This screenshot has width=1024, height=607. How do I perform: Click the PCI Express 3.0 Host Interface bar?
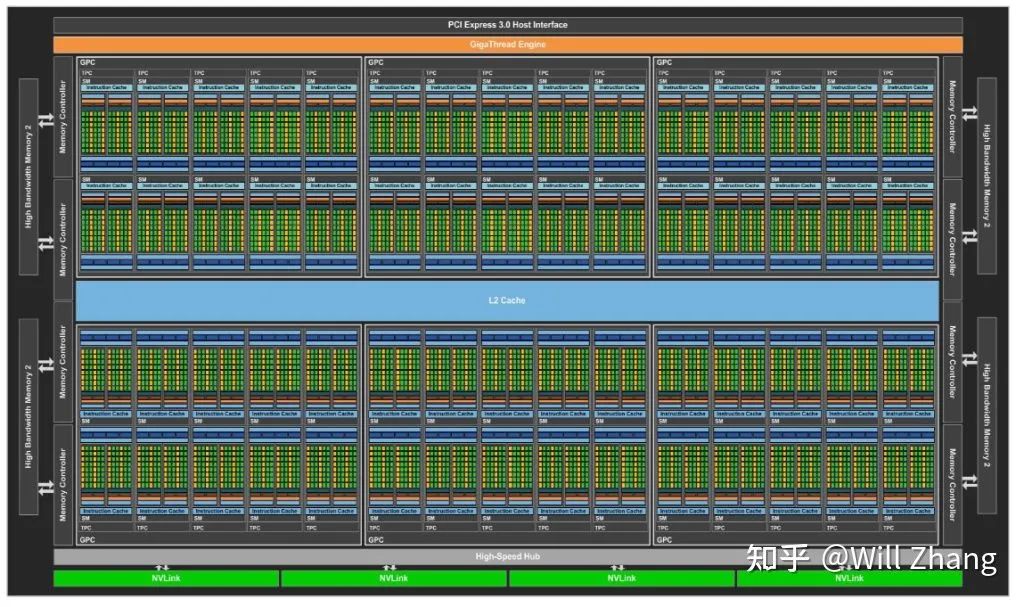[x=507, y=25]
